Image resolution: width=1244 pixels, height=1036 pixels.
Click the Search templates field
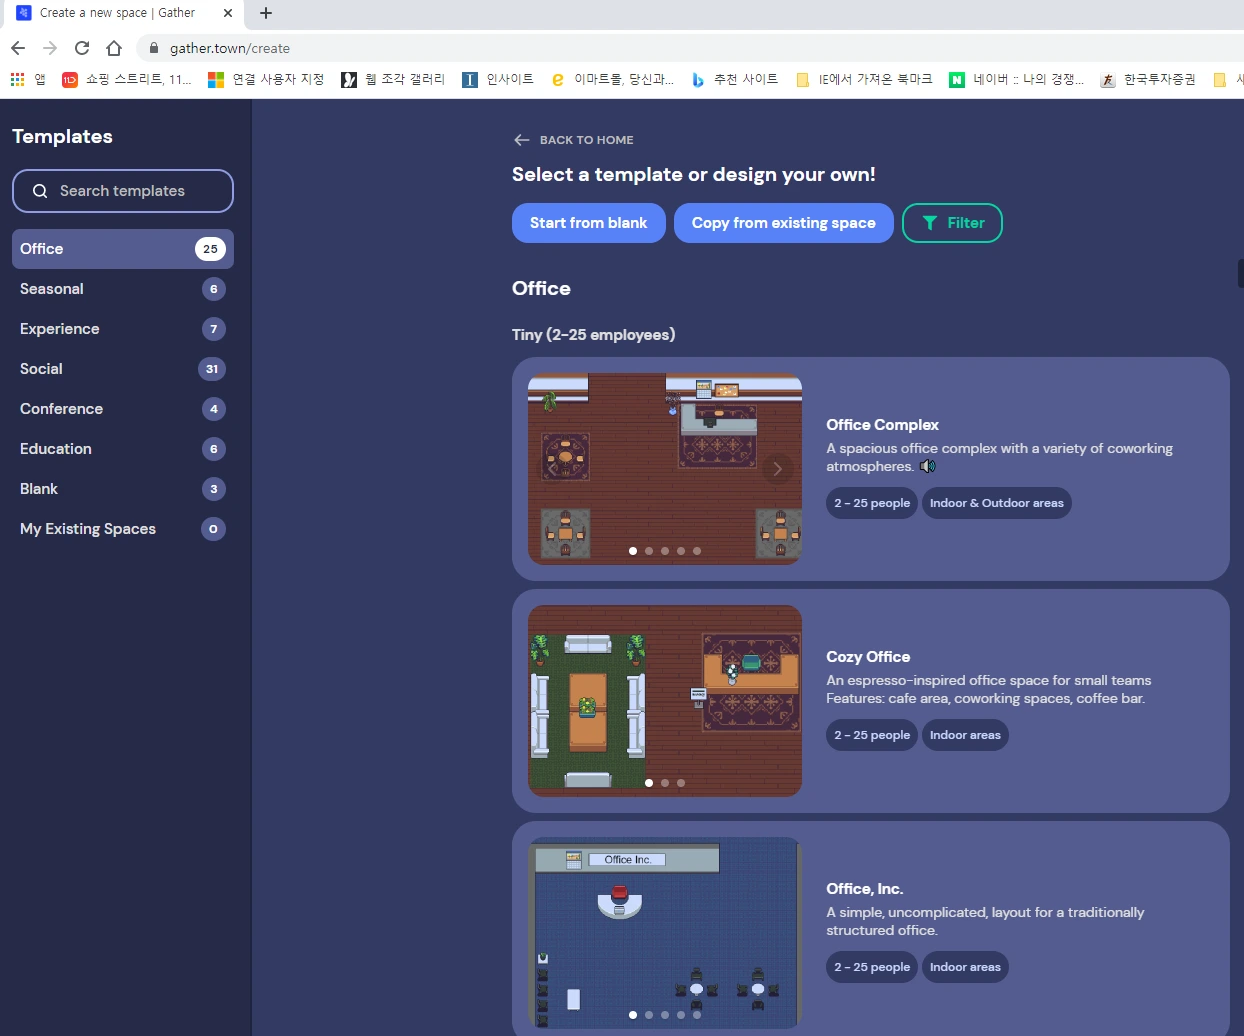123,191
